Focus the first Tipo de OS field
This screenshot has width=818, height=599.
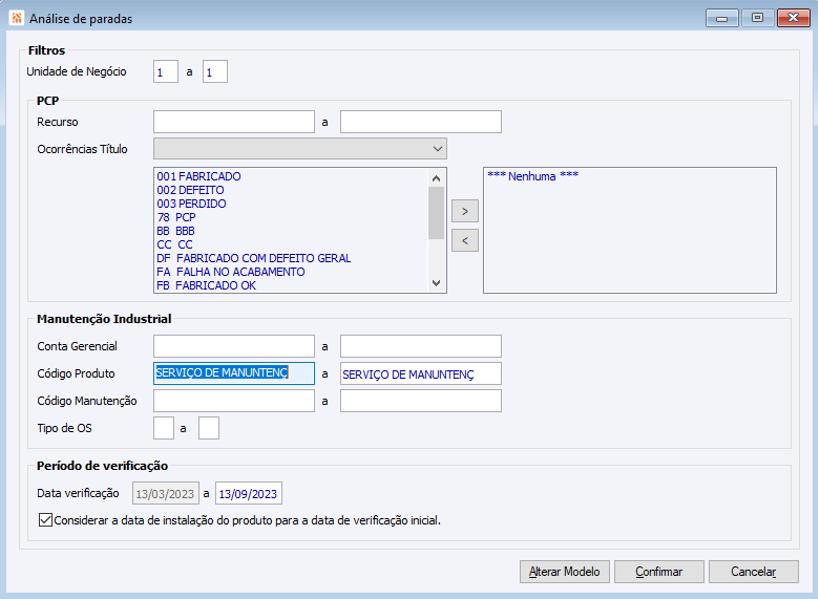pos(163,428)
